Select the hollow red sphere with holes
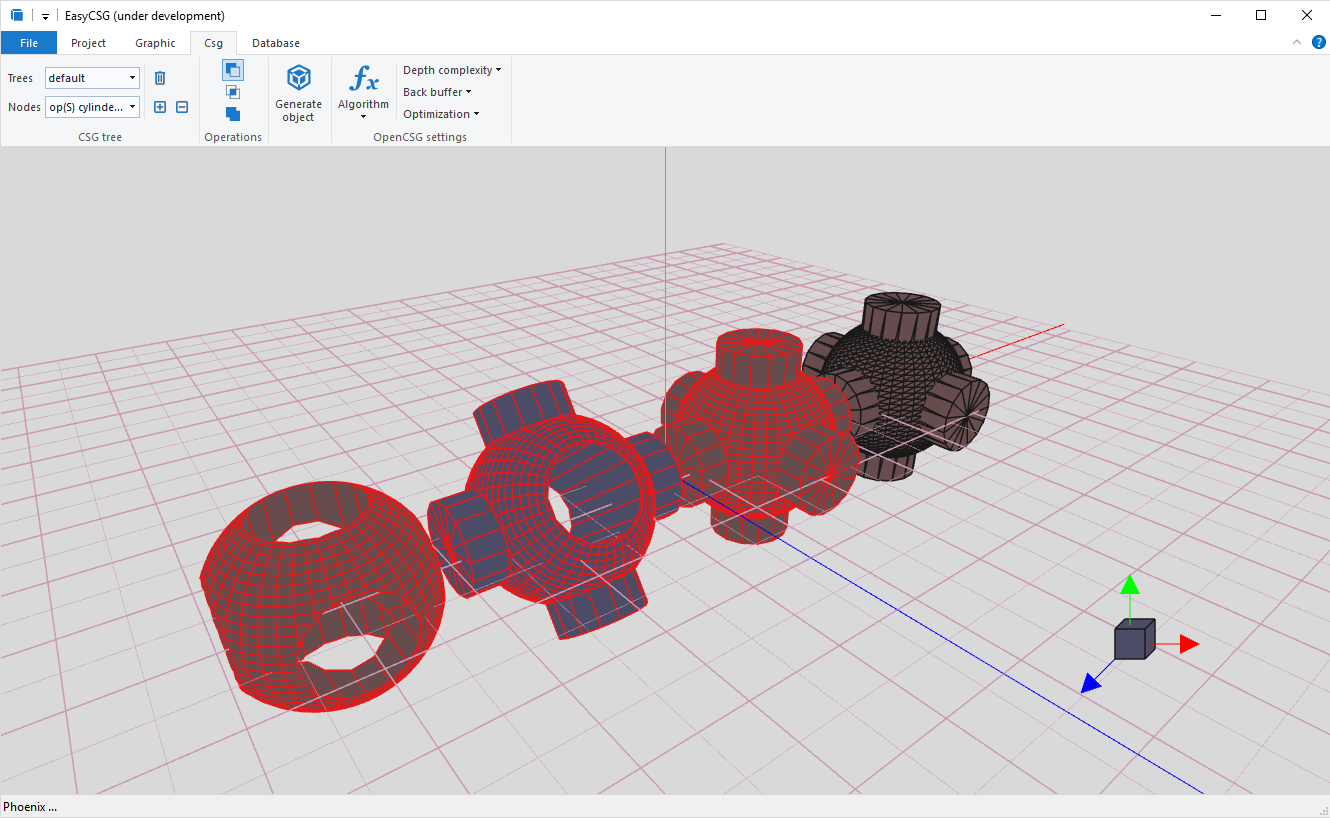The width and height of the screenshot is (1330, 818). [x=320, y=595]
